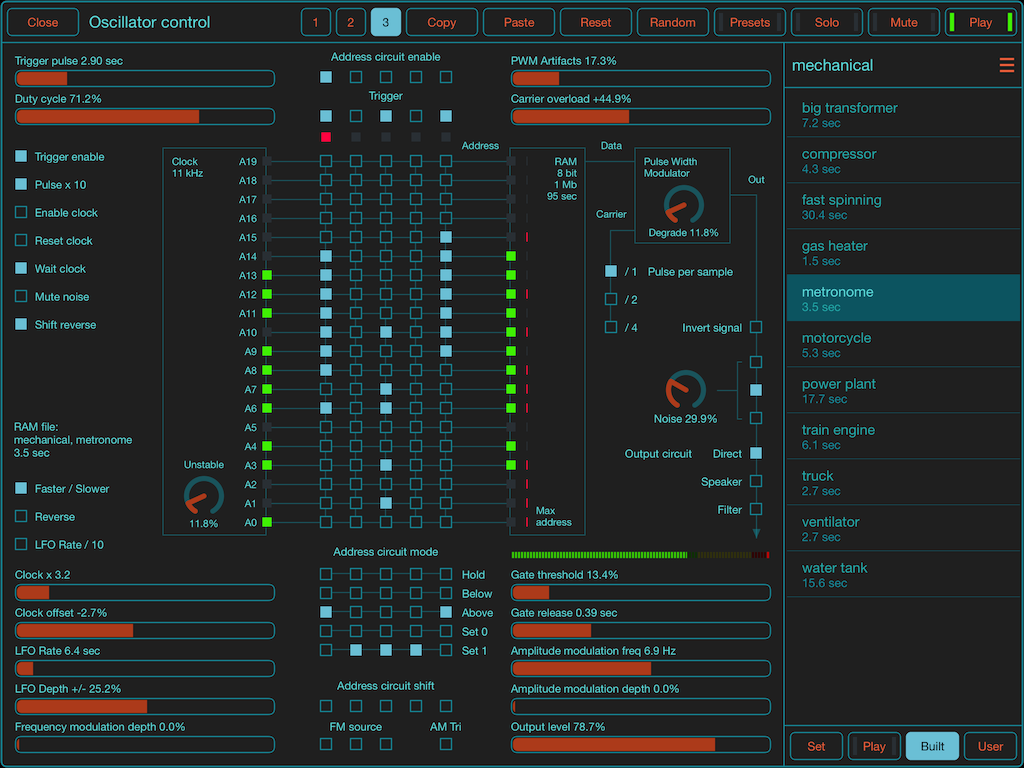Click the Solo control in the top bar
1024x768 pixels.
click(827, 21)
